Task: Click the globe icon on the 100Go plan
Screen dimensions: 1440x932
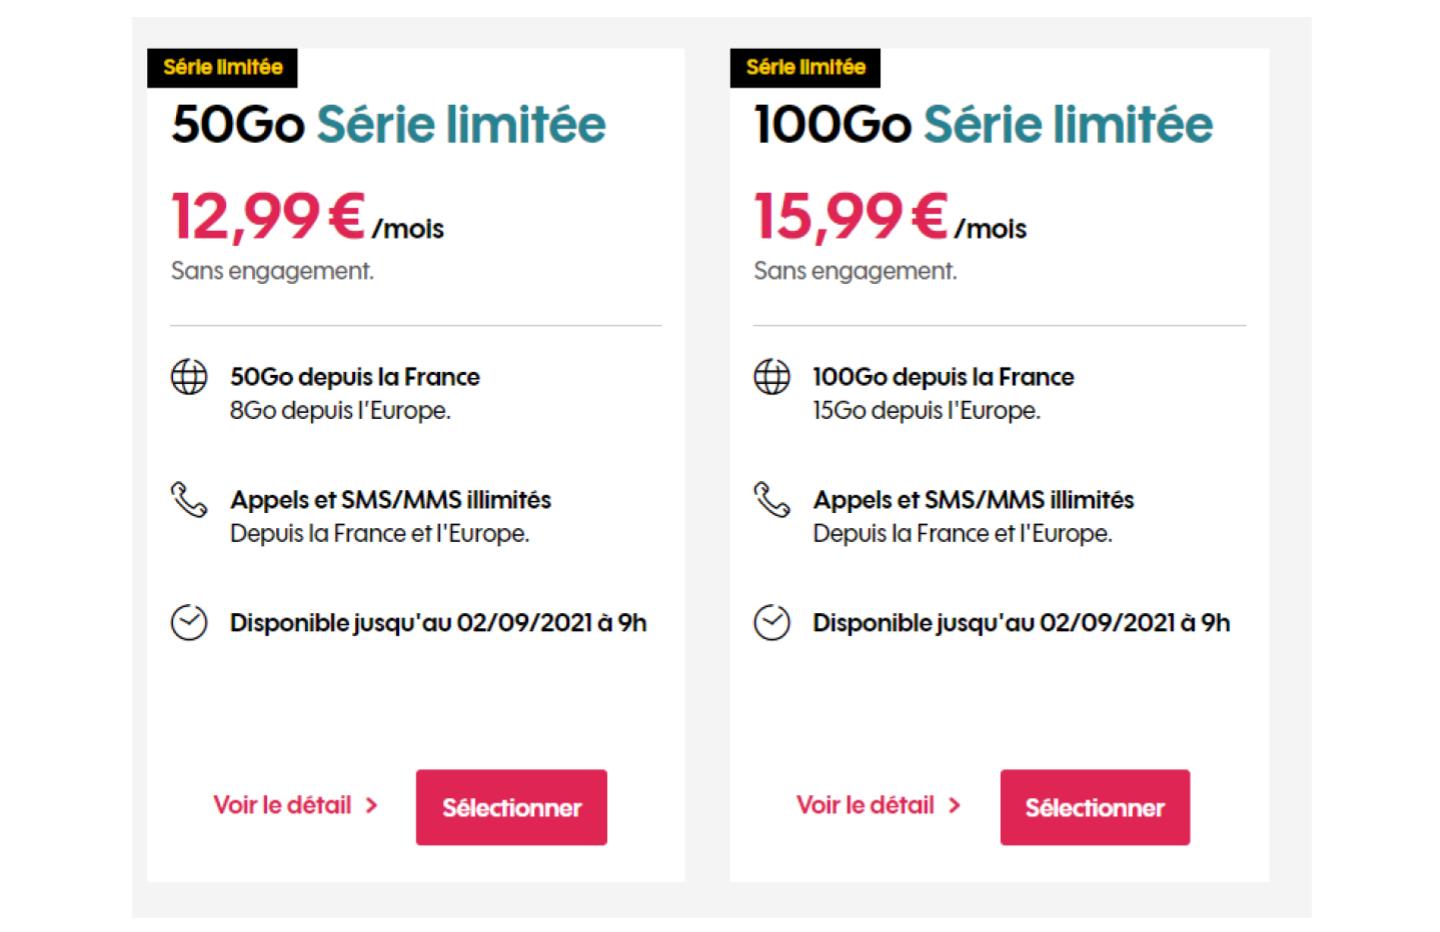Action: [x=772, y=378]
